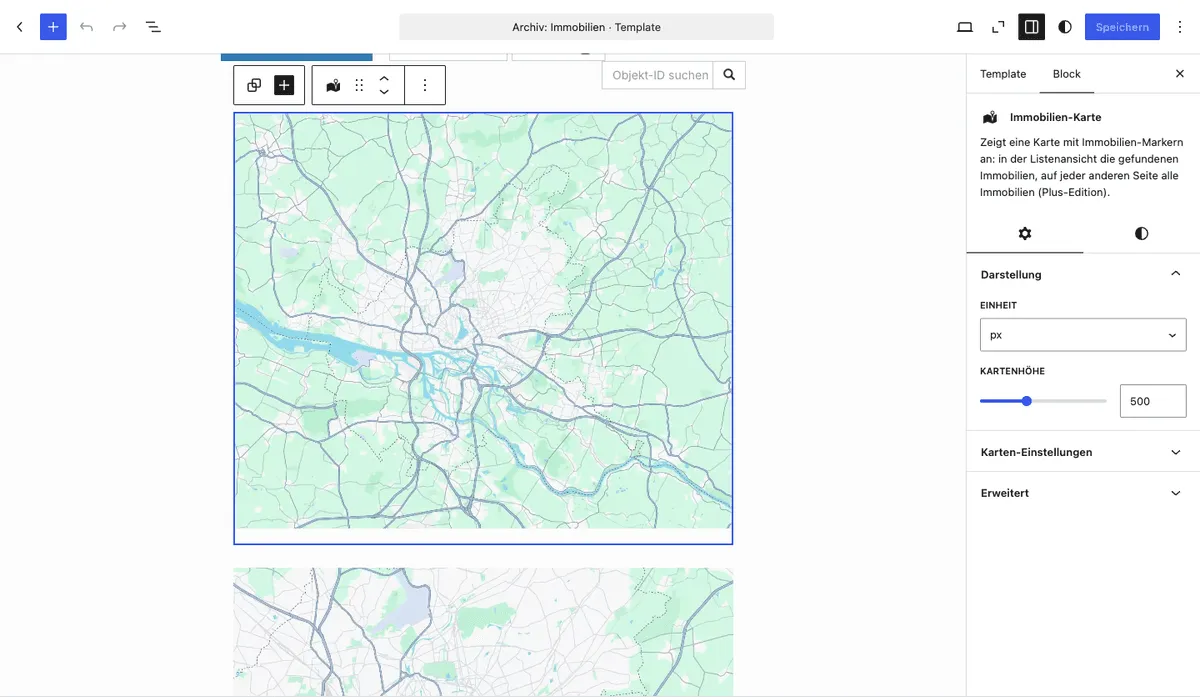This screenshot has height=697, width=1200.
Task: Click the Objekt-ID suchen search field
Action: point(658,75)
